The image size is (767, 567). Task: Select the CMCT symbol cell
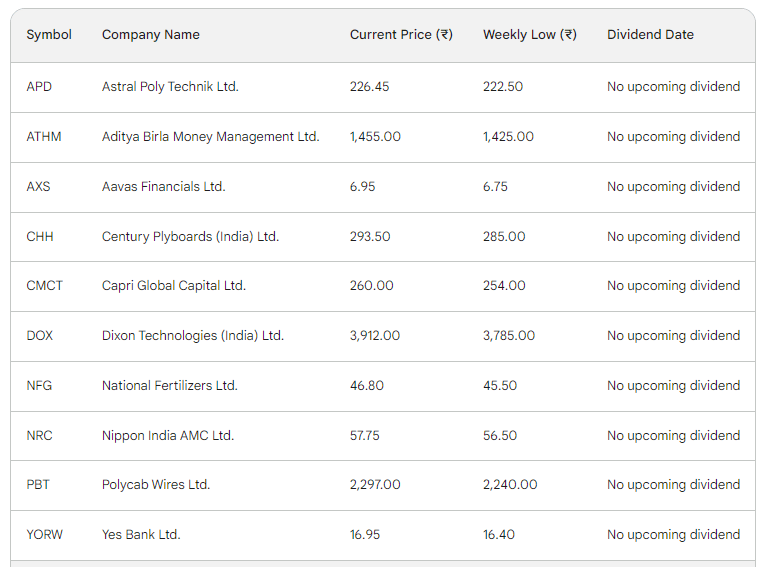point(45,286)
